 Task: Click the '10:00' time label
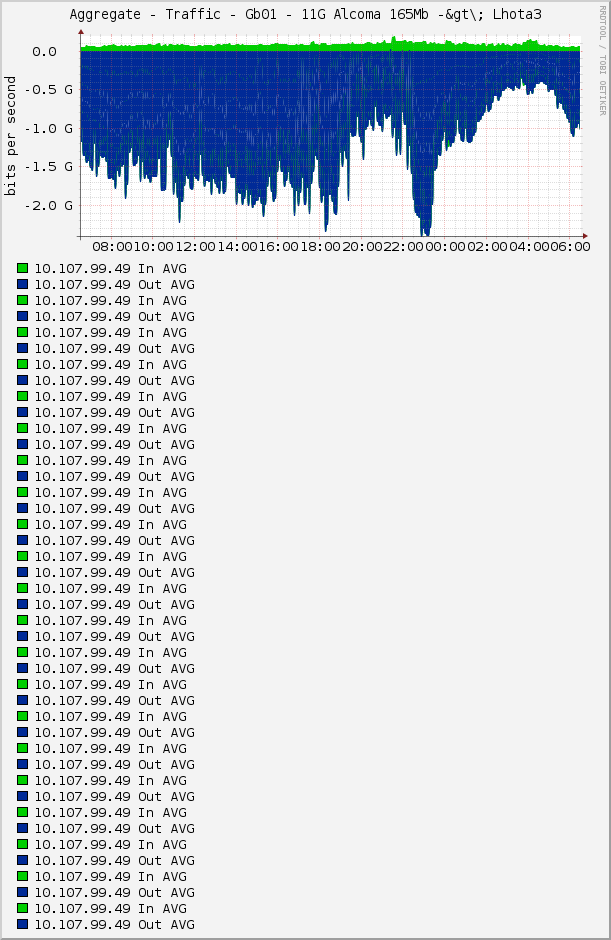153,247
